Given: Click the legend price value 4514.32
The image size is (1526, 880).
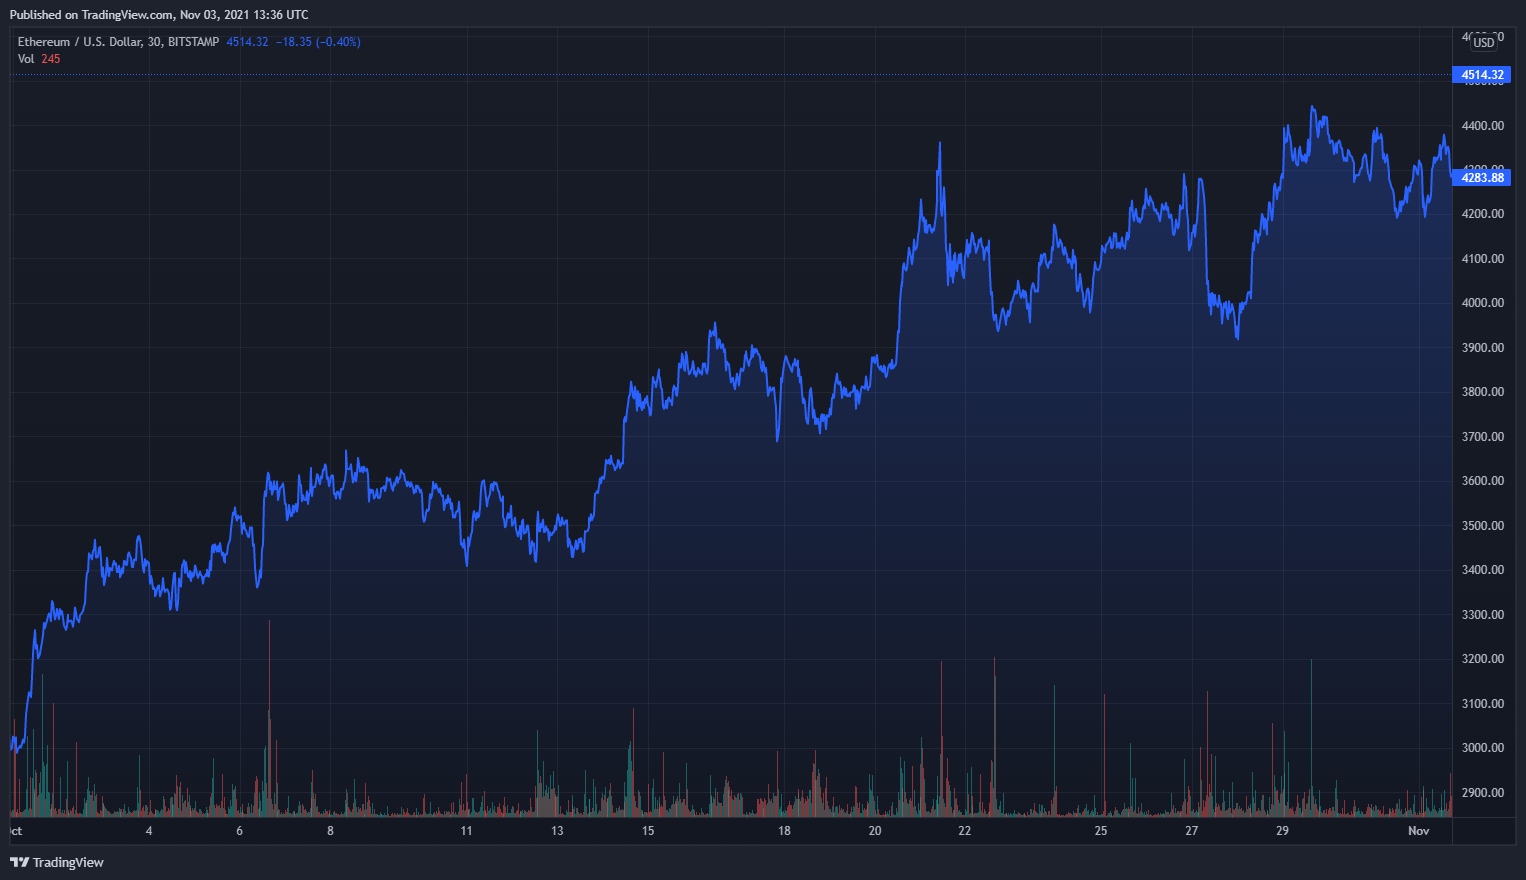Looking at the screenshot, I should click(x=247, y=42).
